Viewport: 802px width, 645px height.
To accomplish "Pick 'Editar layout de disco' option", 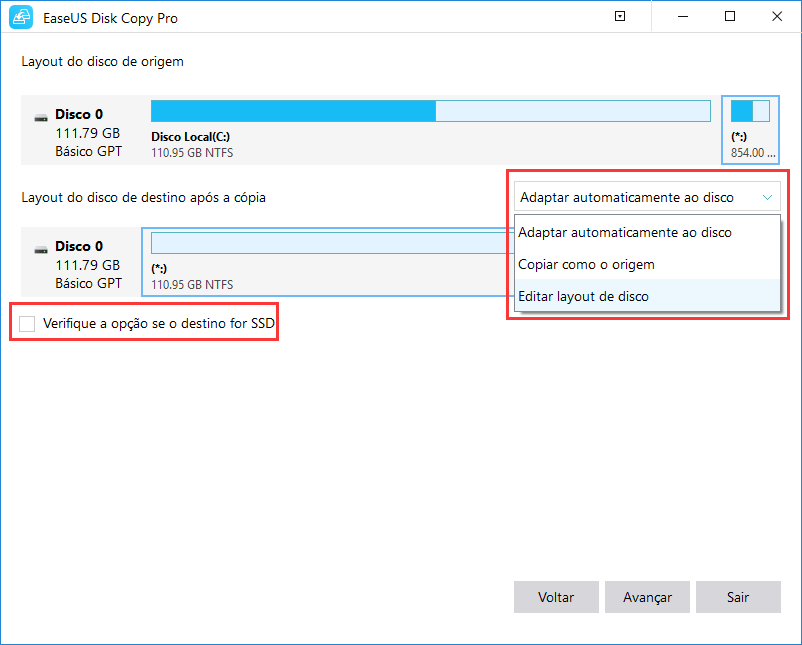I will [x=647, y=296].
